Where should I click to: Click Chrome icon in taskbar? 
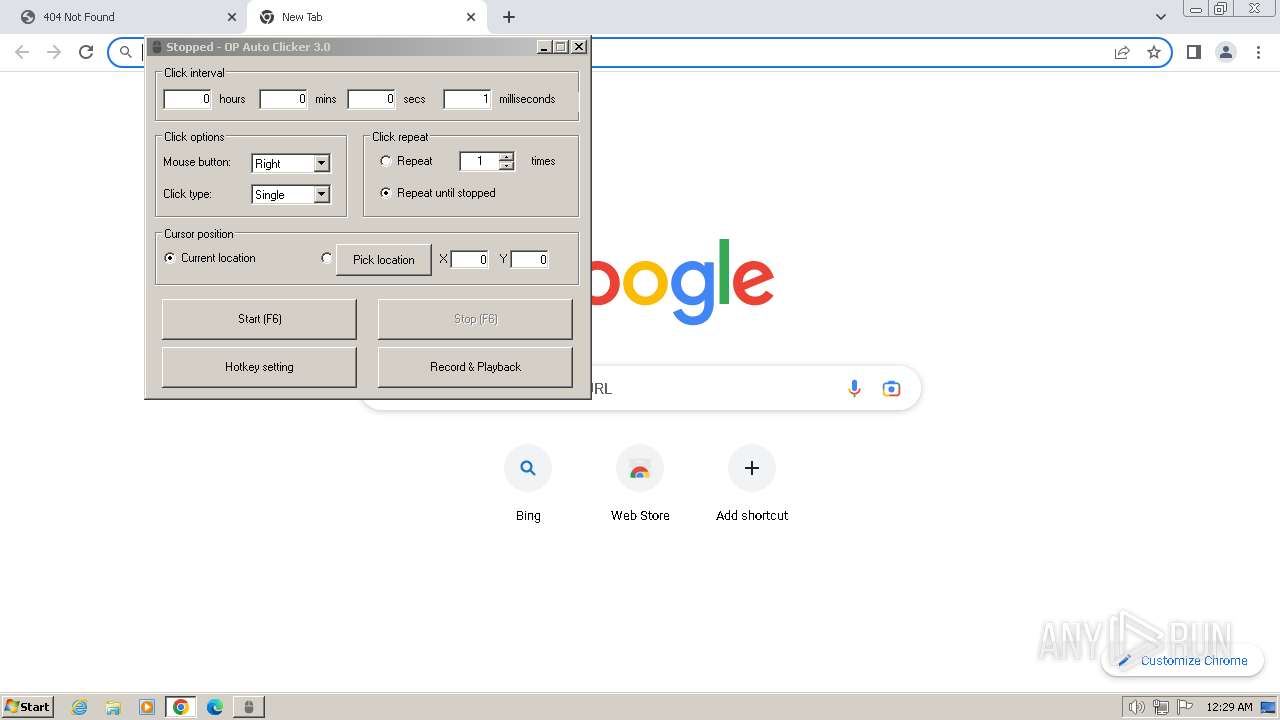coord(181,707)
